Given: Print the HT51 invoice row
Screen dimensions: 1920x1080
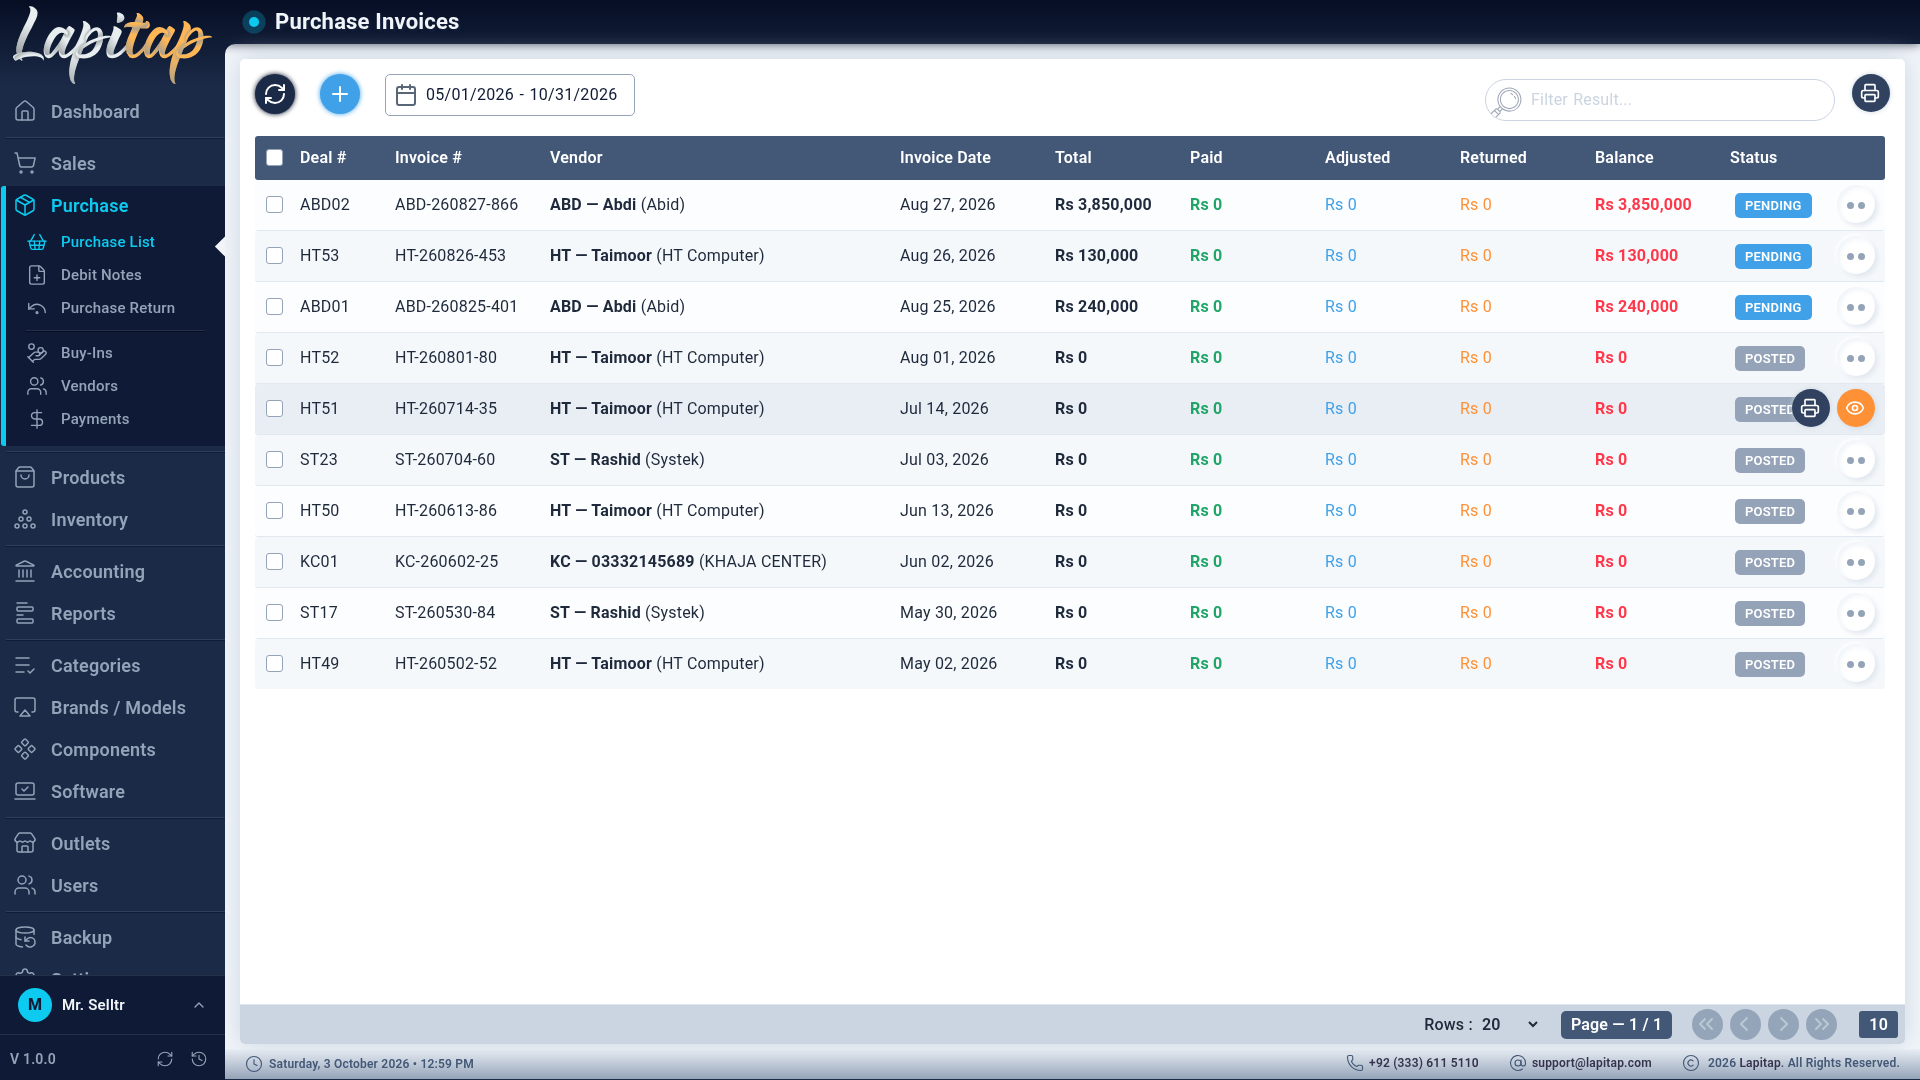Looking at the screenshot, I should pyautogui.click(x=1810, y=408).
